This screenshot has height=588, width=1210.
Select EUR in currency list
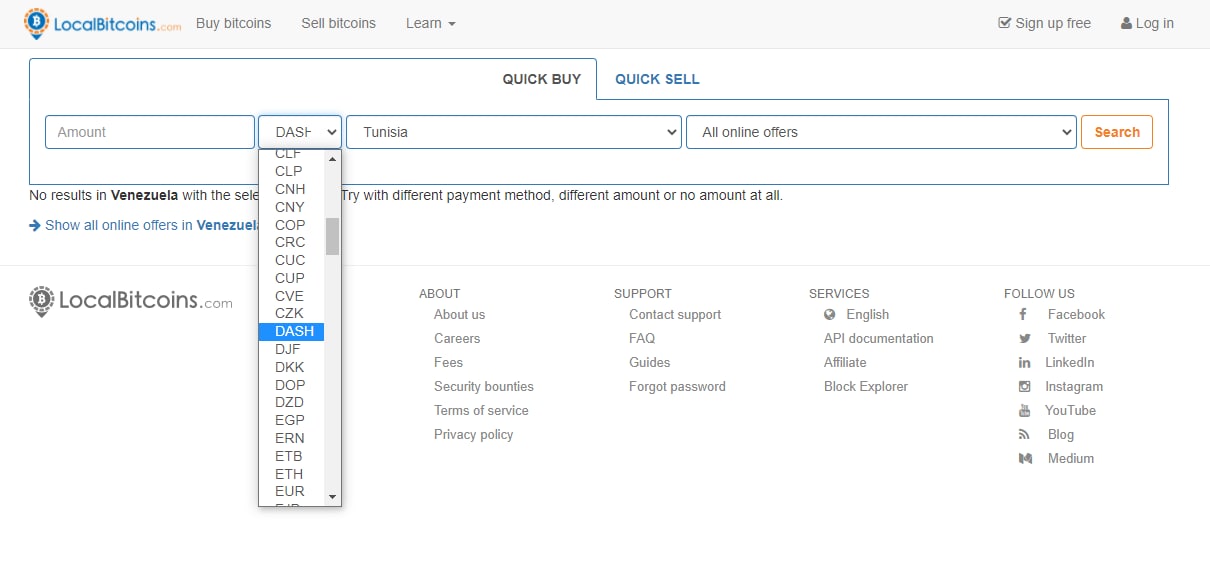point(291,491)
